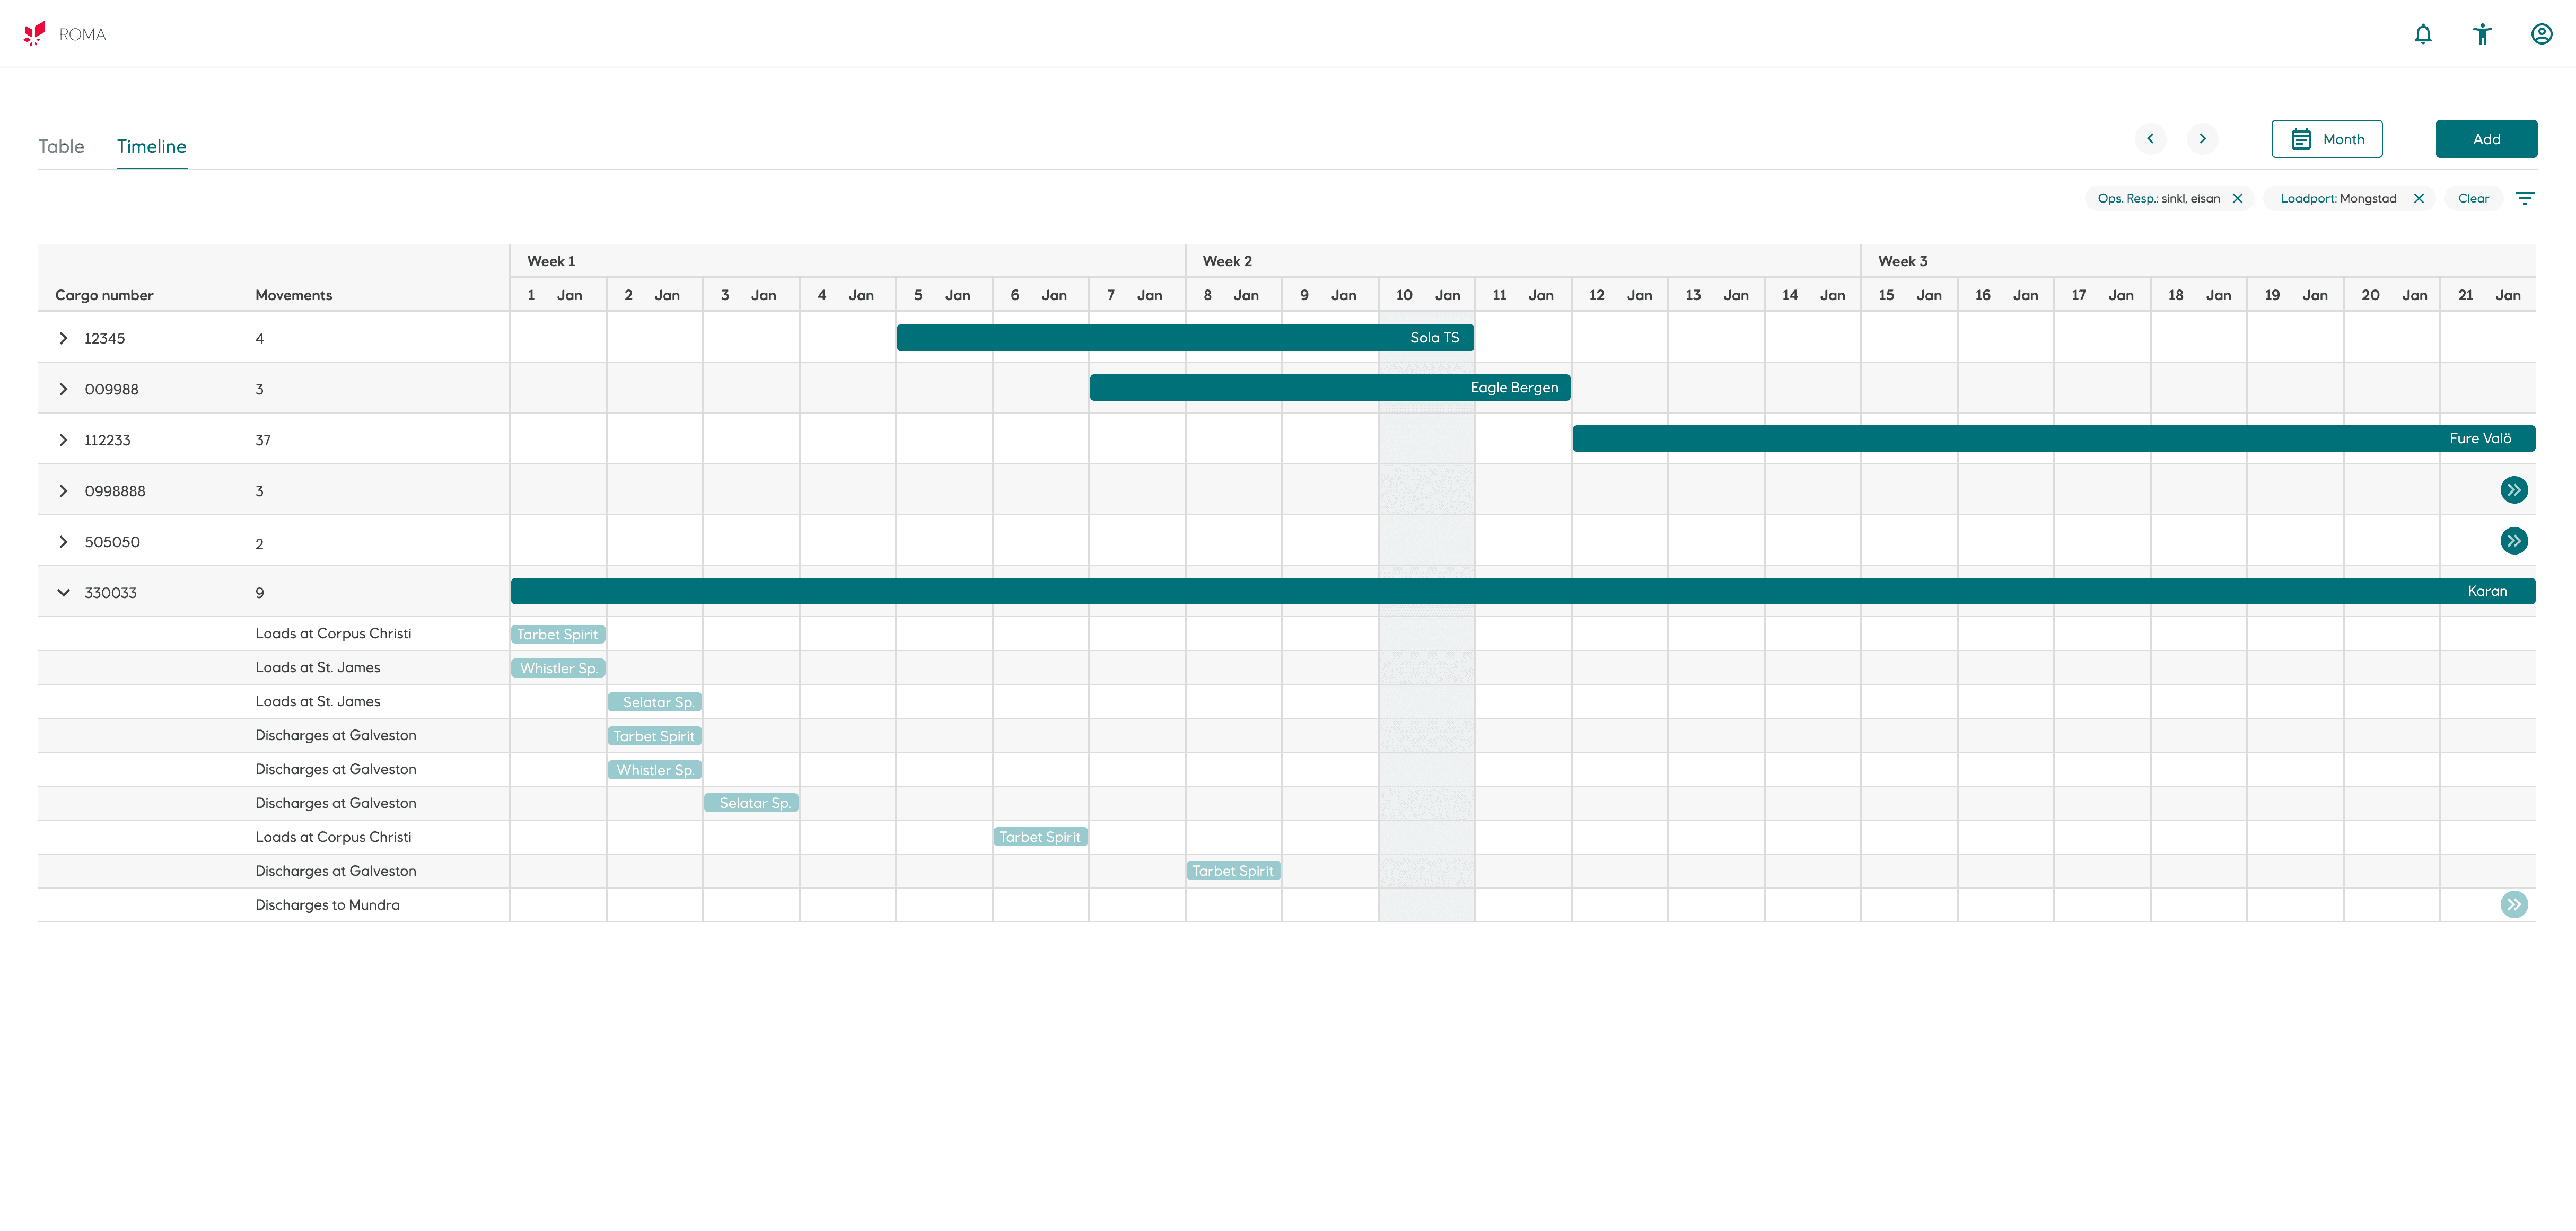The width and height of the screenshot is (2576, 1231).
Task: Remove the Ops. Resp. filter chip
Action: (2238, 198)
